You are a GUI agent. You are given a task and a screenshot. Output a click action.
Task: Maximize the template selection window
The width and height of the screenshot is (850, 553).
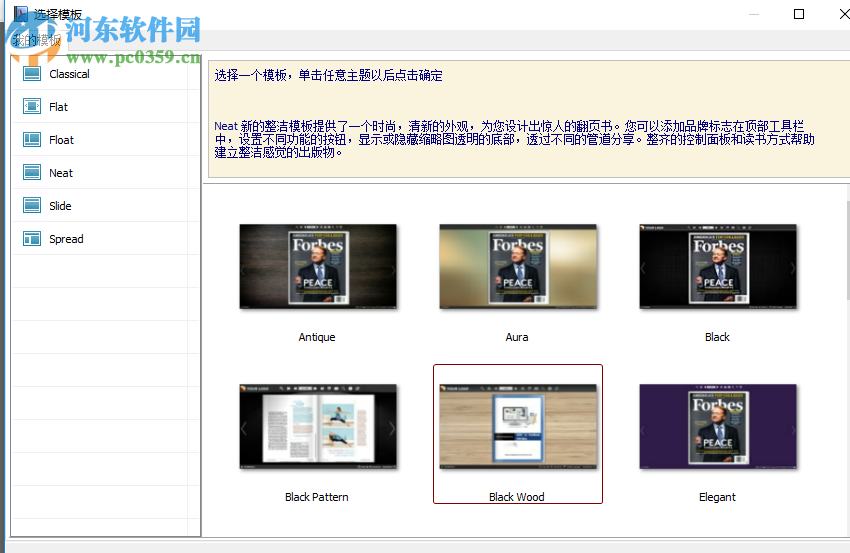point(799,14)
